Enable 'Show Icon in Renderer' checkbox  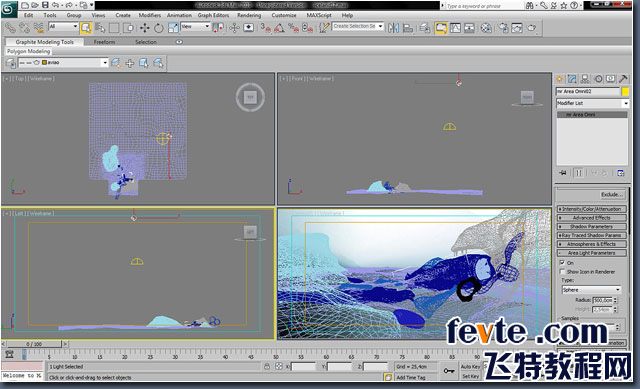pyautogui.click(x=562, y=271)
